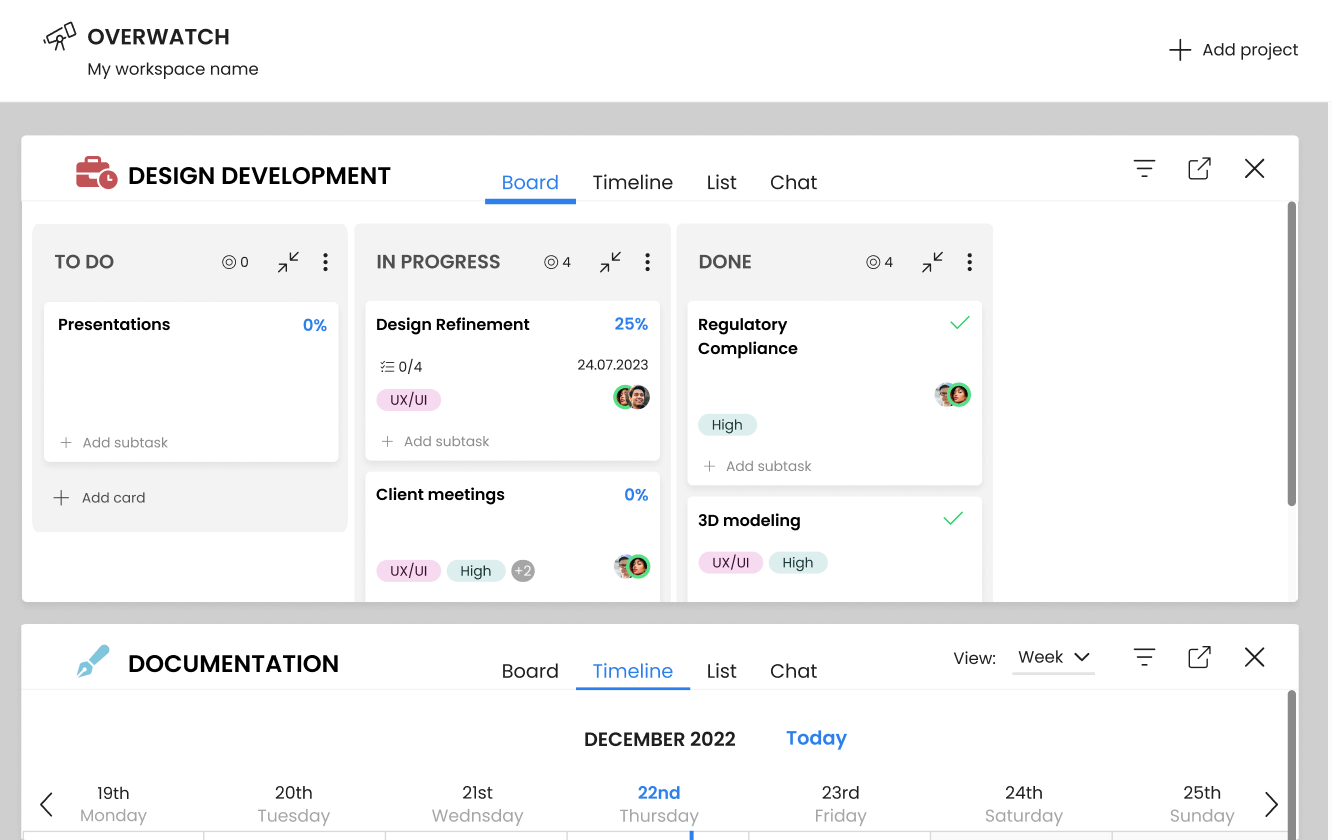Toggle checkmark on 3D modeling card
1340x840 pixels.
pos(953,519)
